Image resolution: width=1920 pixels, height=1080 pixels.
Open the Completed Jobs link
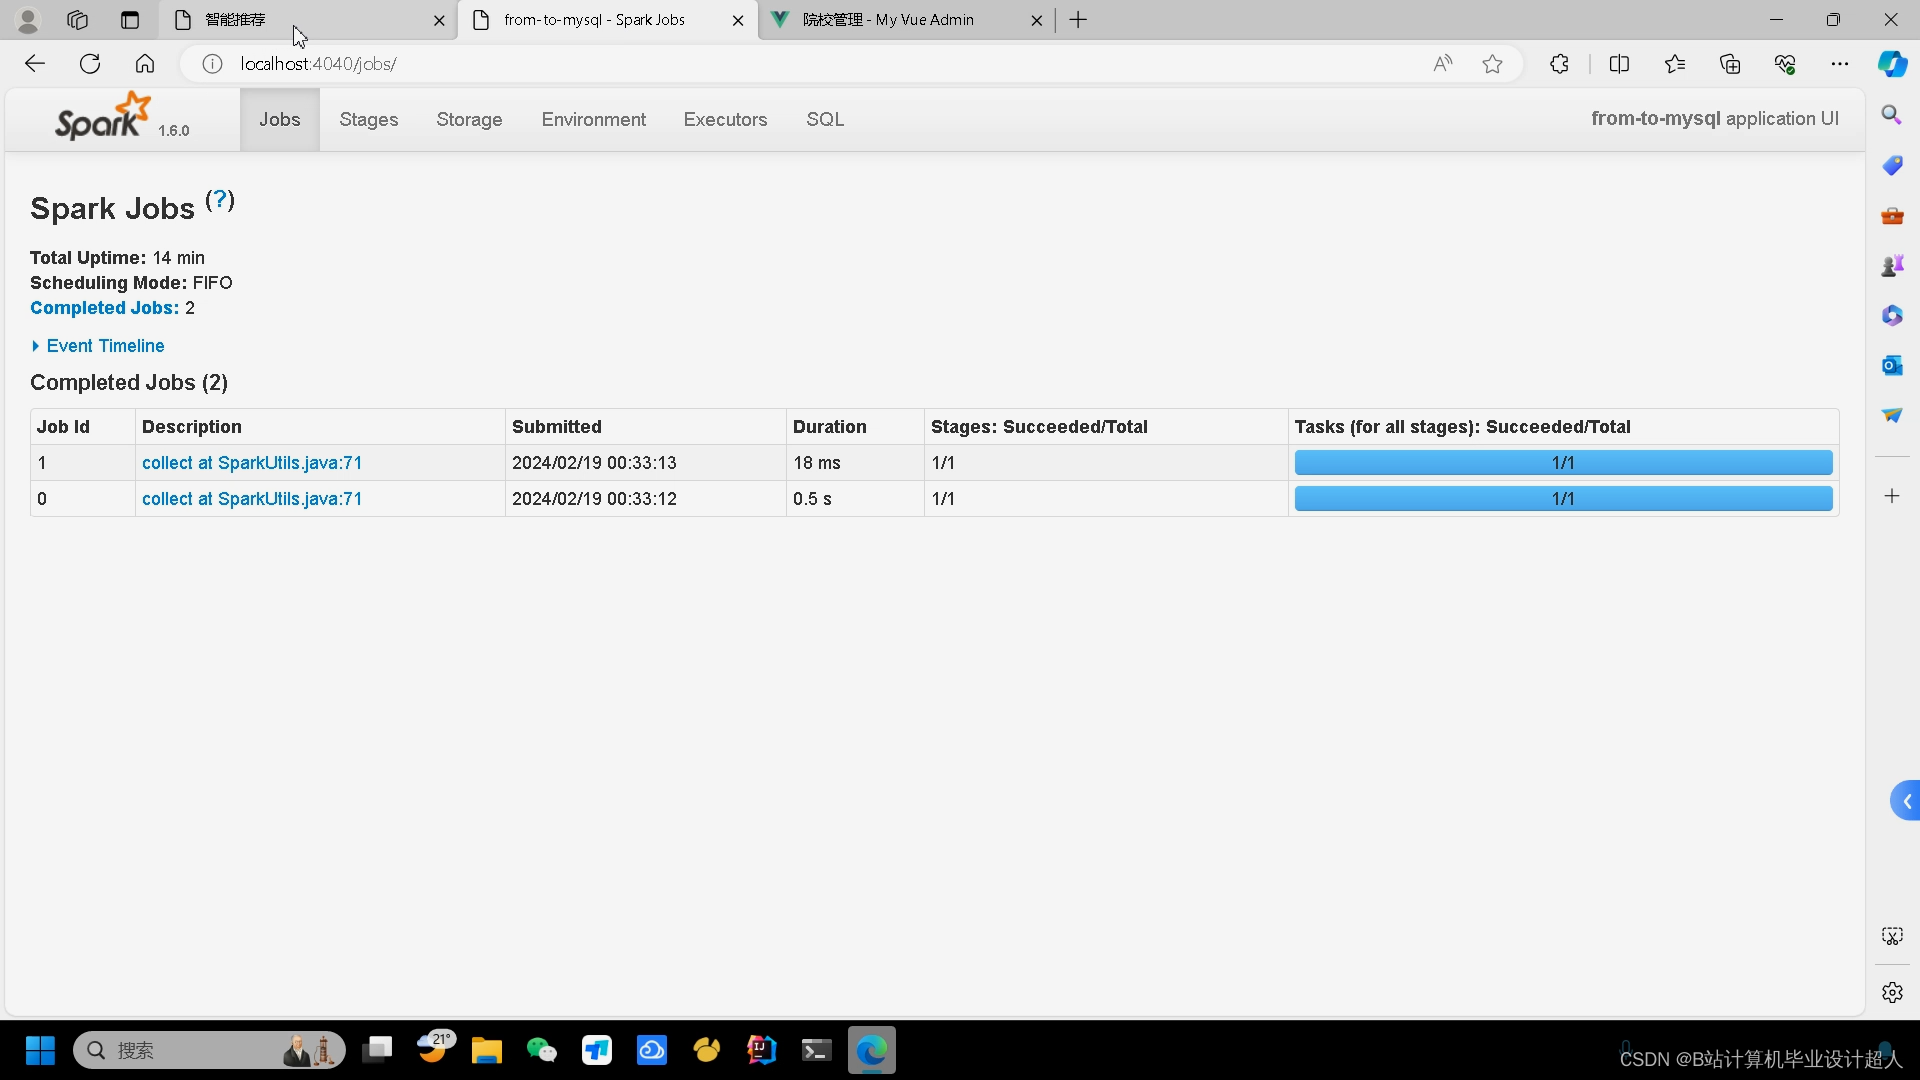click(104, 308)
